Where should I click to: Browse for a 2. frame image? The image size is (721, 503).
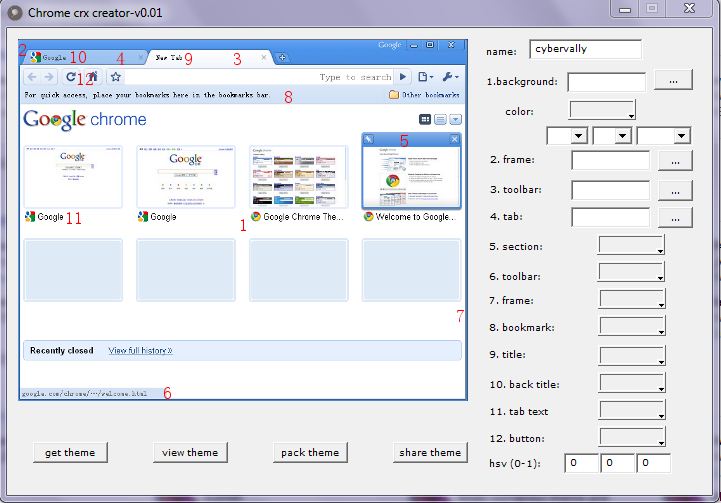click(x=675, y=161)
